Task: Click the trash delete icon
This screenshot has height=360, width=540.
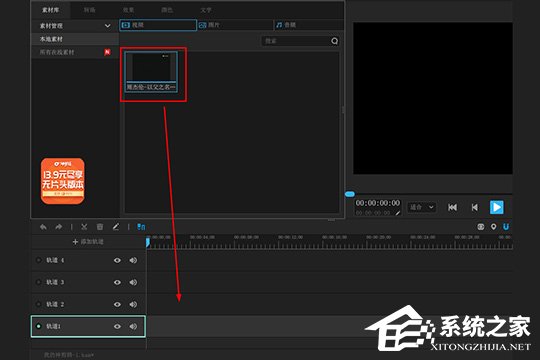Action: (x=100, y=227)
